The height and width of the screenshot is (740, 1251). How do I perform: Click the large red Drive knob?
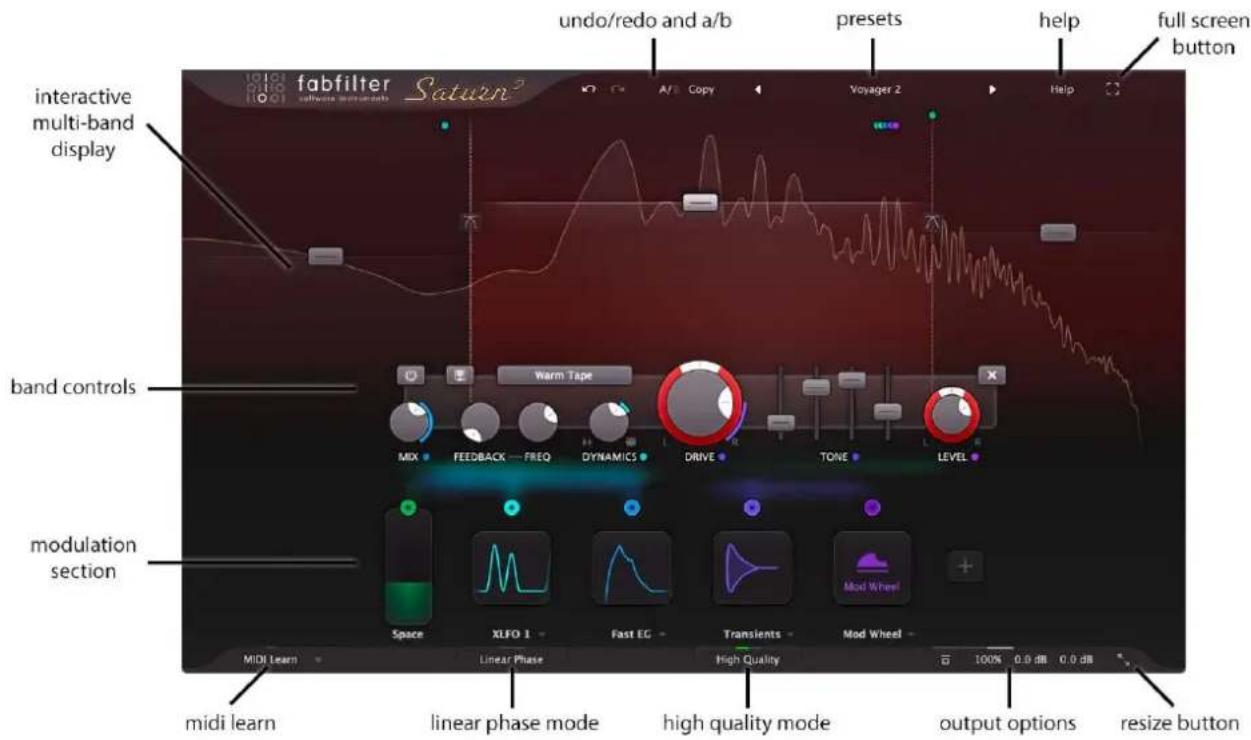pyautogui.click(x=699, y=404)
